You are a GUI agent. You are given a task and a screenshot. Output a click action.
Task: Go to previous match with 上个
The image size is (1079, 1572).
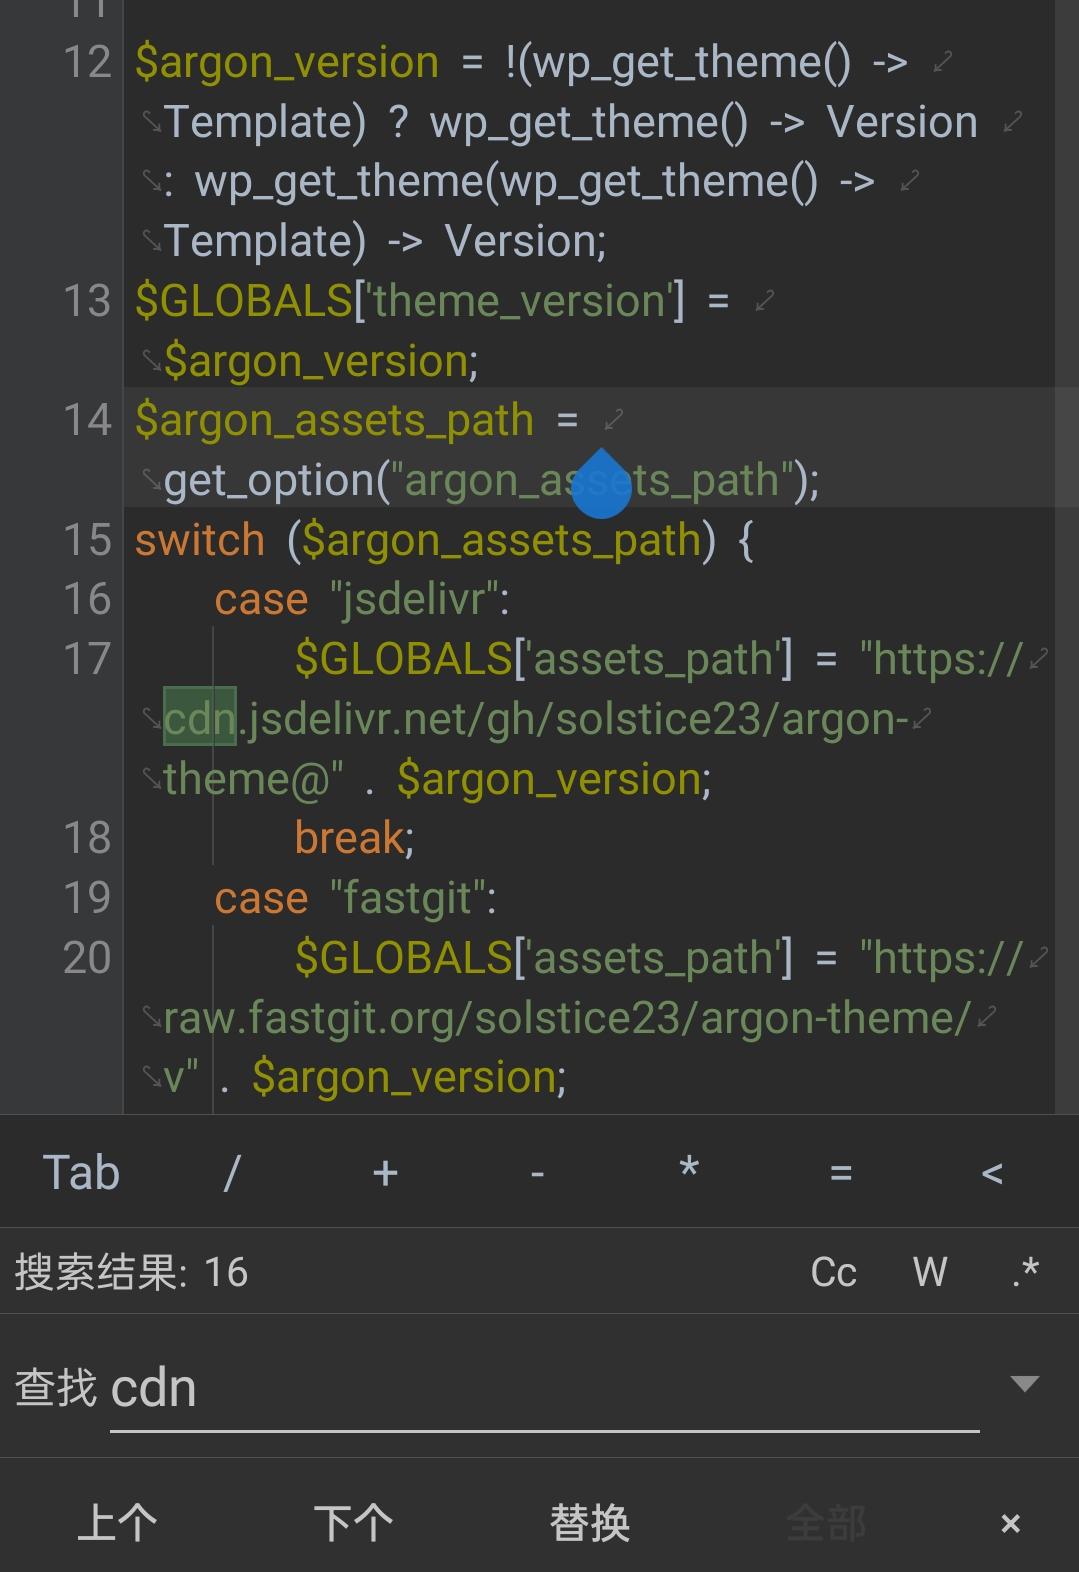tap(117, 1523)
